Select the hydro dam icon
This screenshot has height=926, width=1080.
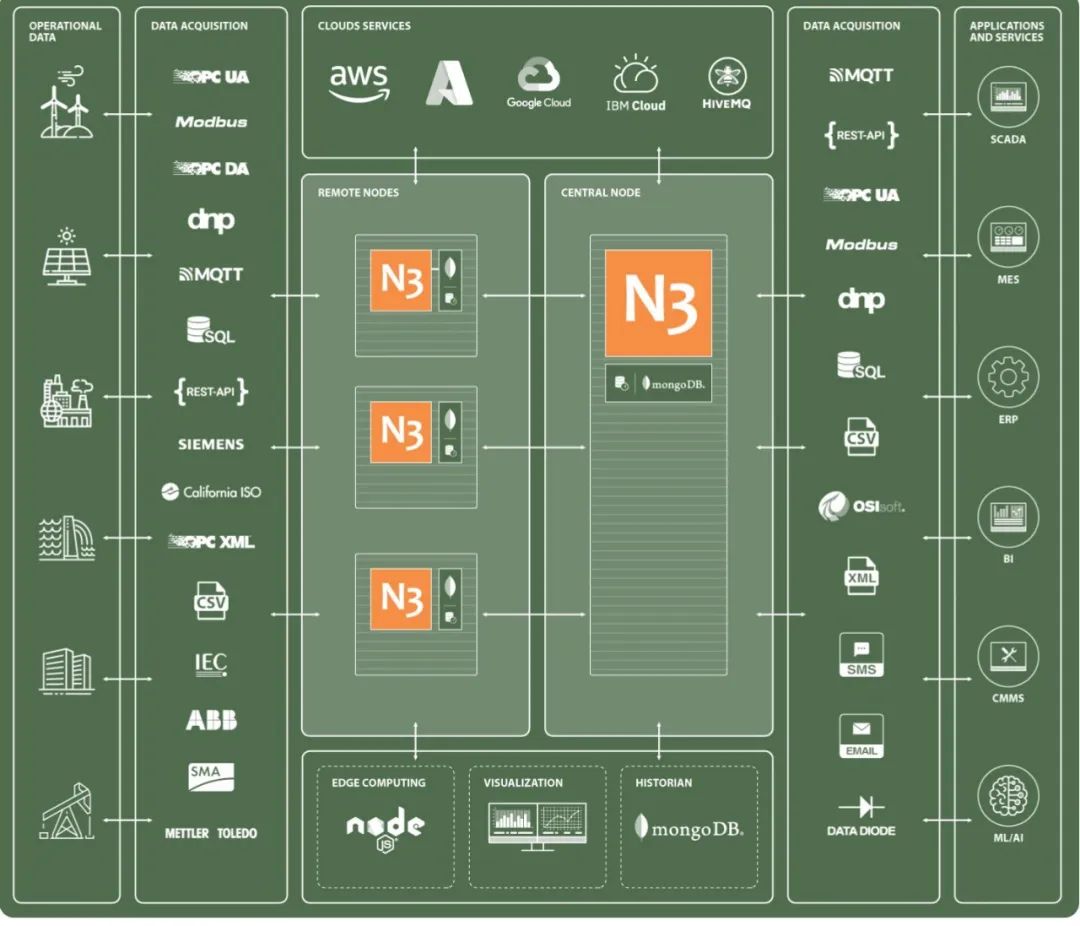[66, 538]
